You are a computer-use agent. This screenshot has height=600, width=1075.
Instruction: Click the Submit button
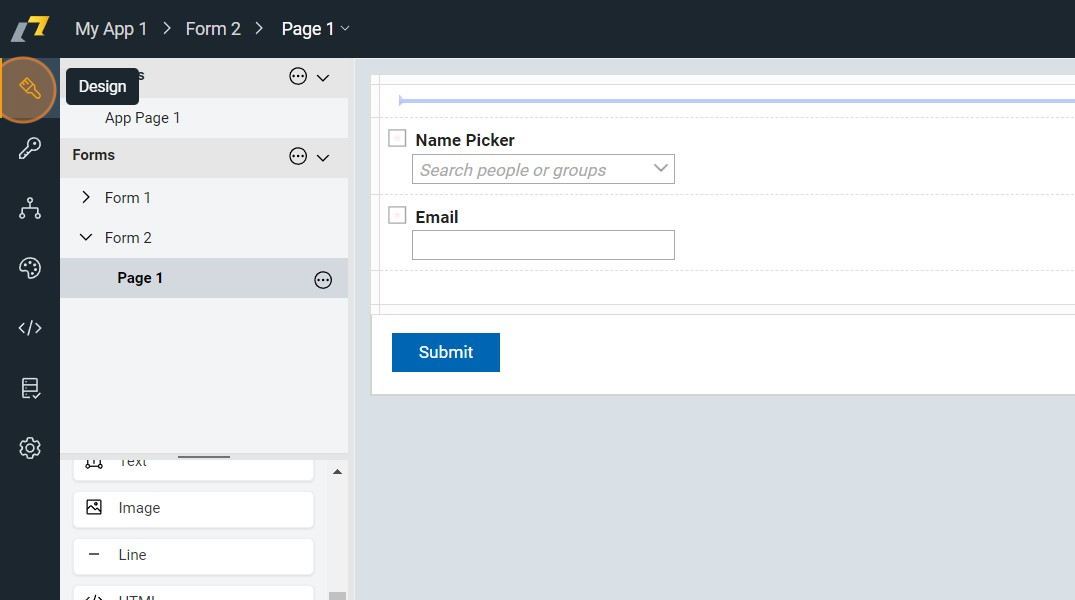coord(445,352)
